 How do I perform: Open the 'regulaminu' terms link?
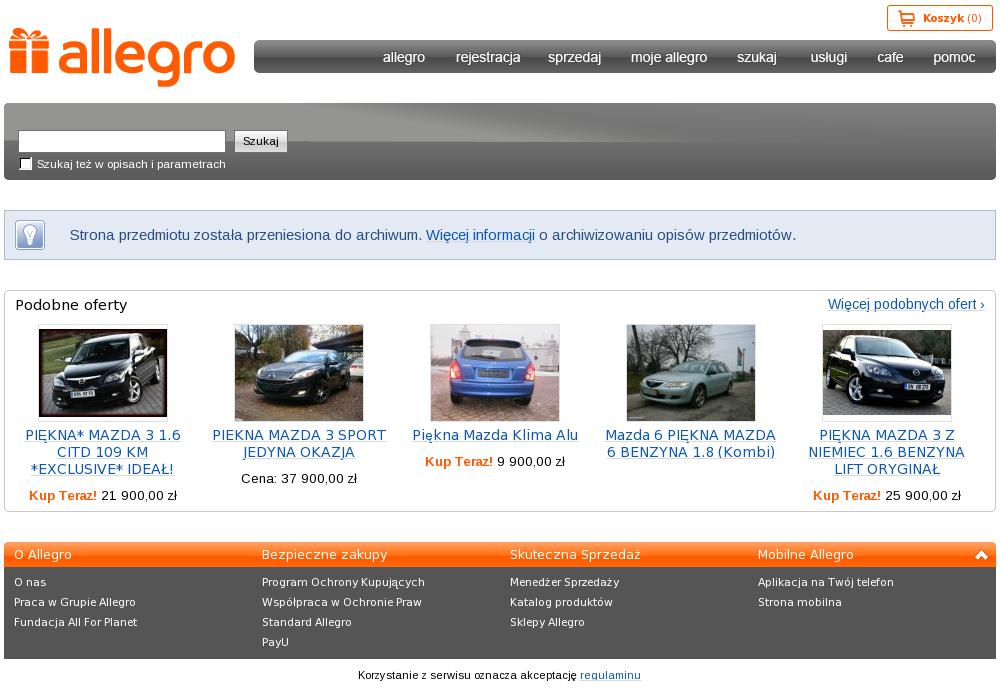tap(610, 675)
